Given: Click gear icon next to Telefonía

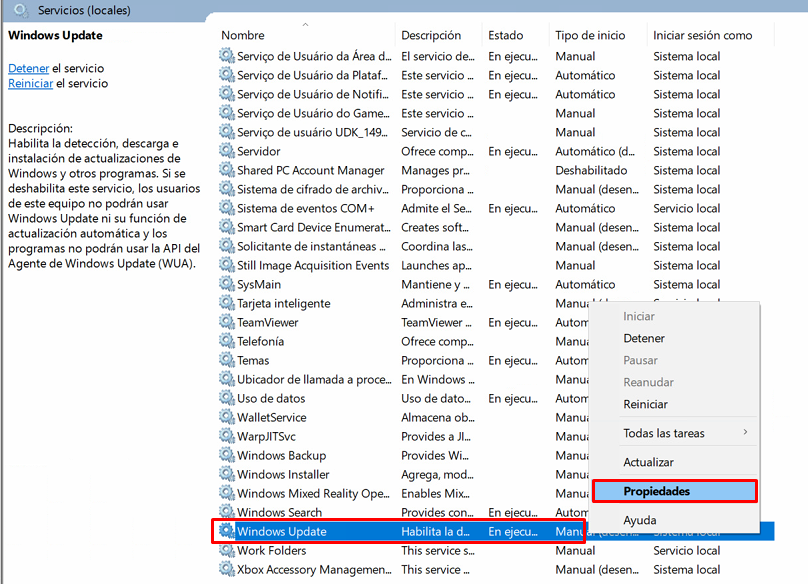Looking at the screenshot, I should click(227, 341).
